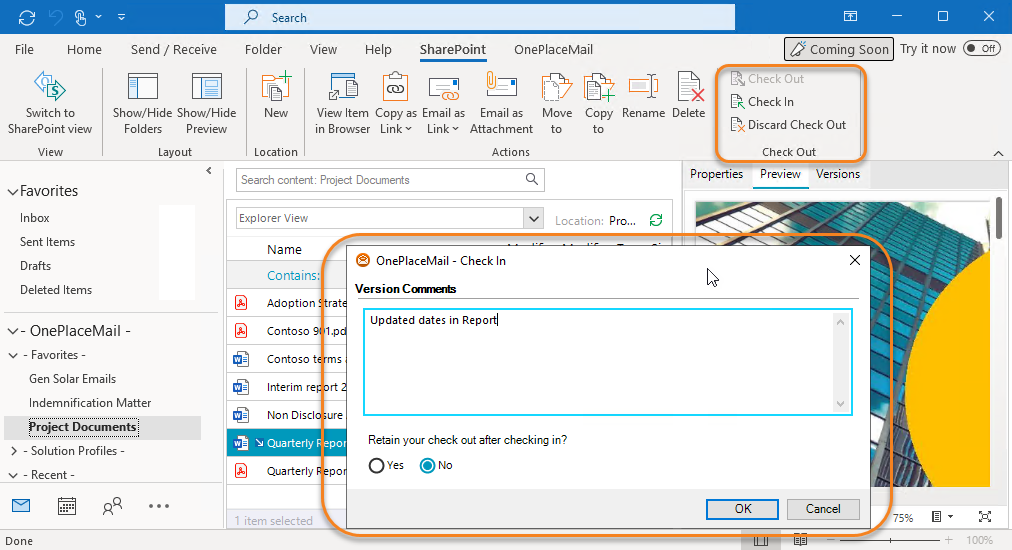Open the Customize Quick Access Toolbar dropdown
This screenshot has height=550, width=1012.
point(121,17)
